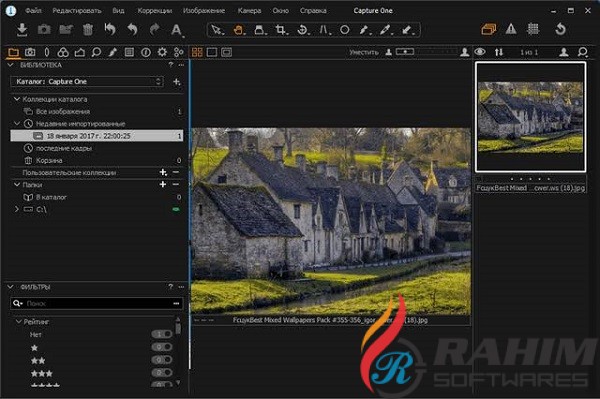
Task: Click the Import images arrow icon
Action: click(x=22, y=29)
